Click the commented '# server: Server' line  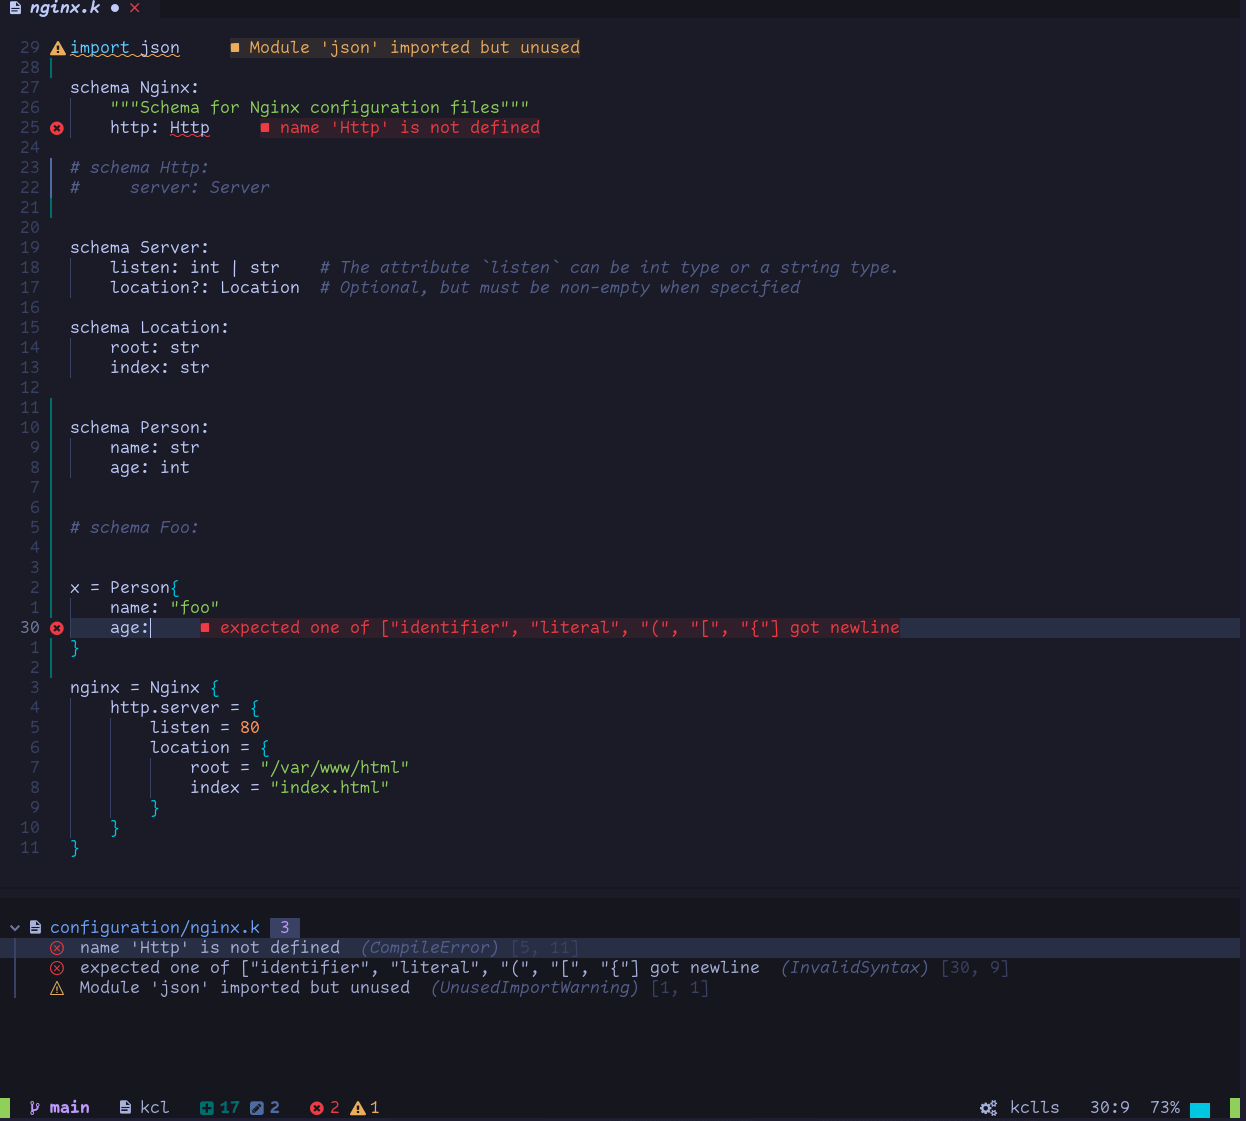click(170, 188)
